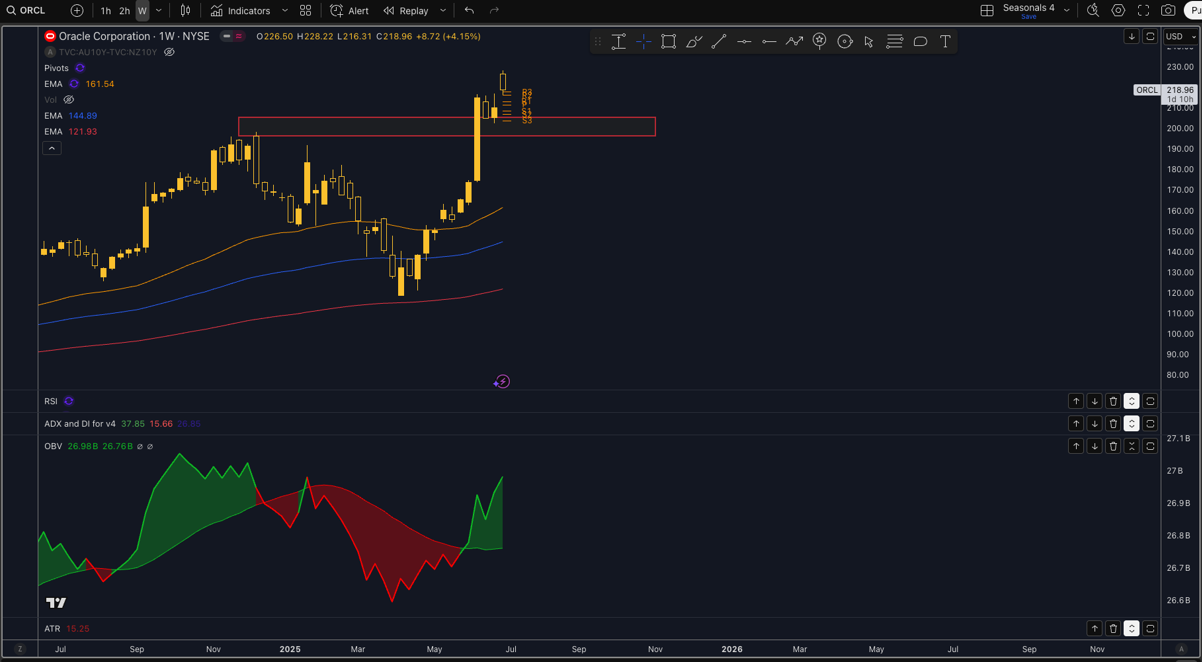The image size is (1202, 662).
Task: Delete the ADX and DI pane
Action: (x=1113, y=424)
